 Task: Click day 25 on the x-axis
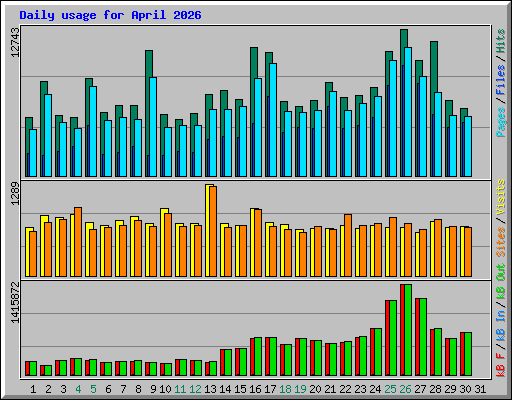[x=390, y=389]
